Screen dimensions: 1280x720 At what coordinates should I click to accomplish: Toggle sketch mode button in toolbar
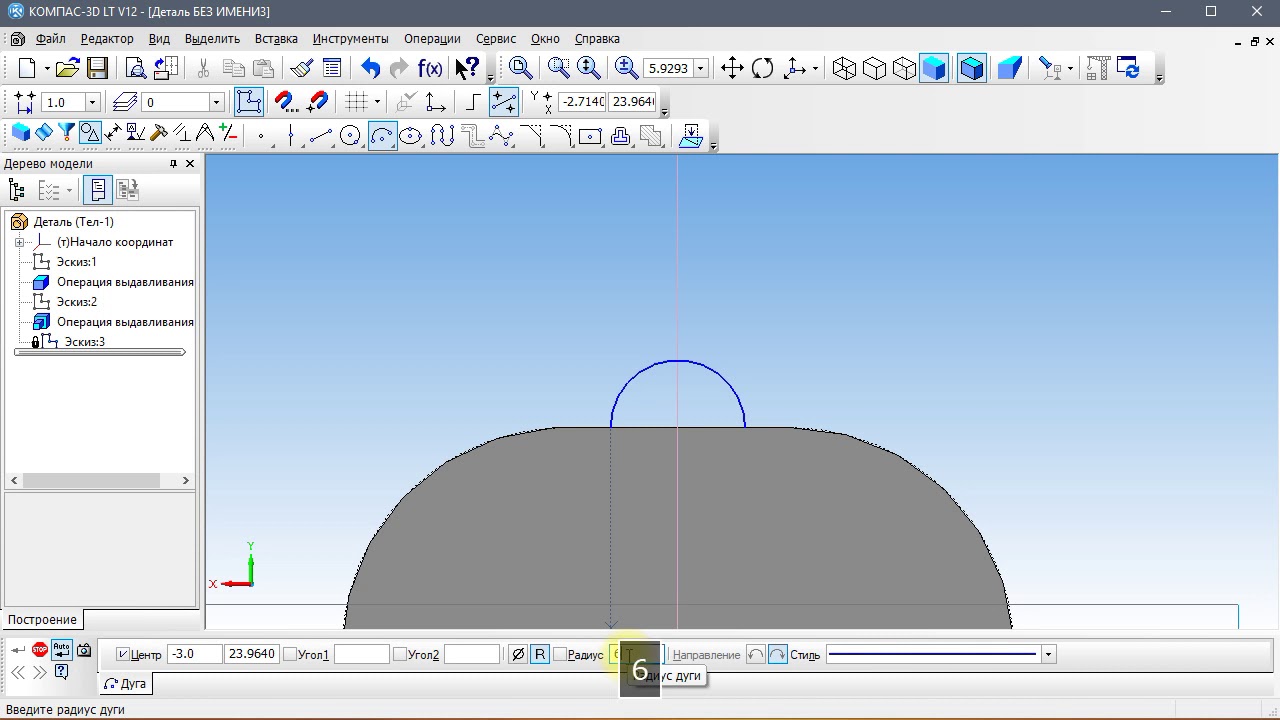[249, 102]
